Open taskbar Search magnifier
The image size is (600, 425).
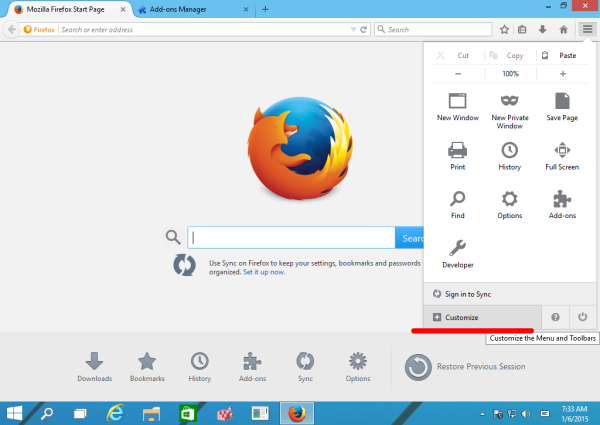47,414
